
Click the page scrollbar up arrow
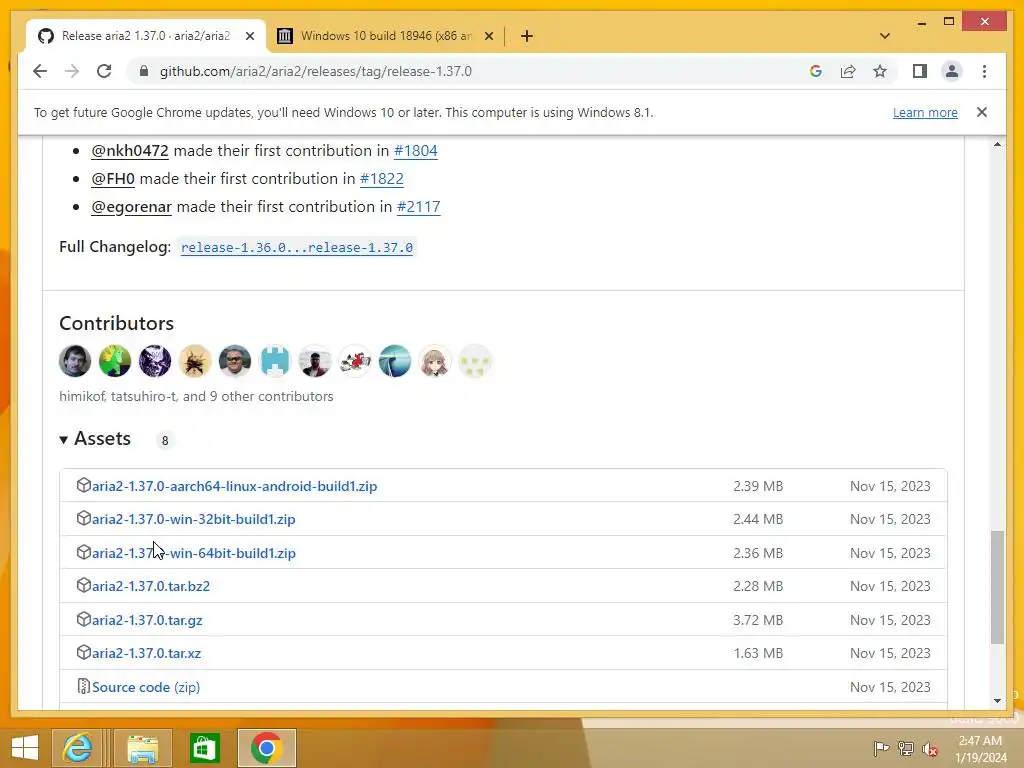(x=997, y=144)
